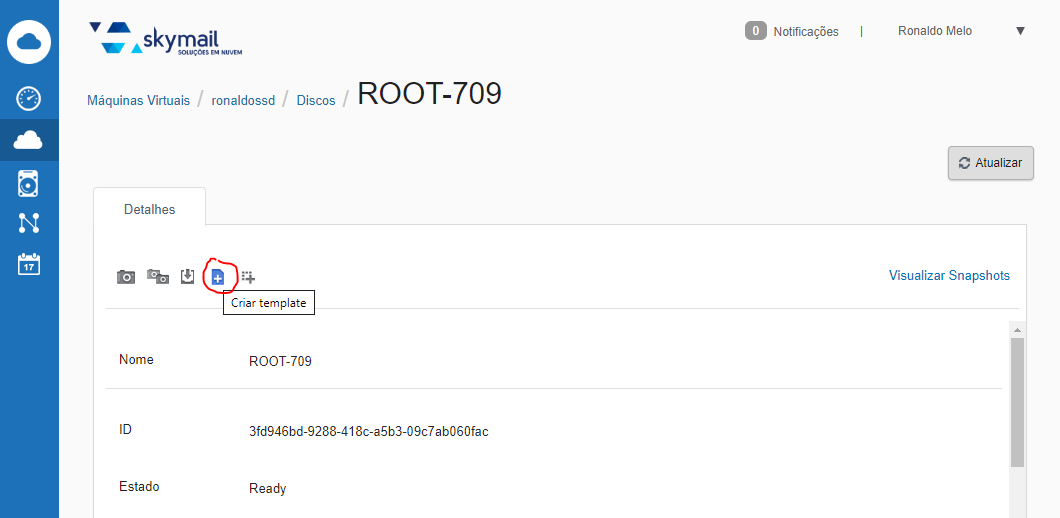This screenshot has width=1060, height=518.
Task: Switch to the Detalhes tab
Action: 149,209
